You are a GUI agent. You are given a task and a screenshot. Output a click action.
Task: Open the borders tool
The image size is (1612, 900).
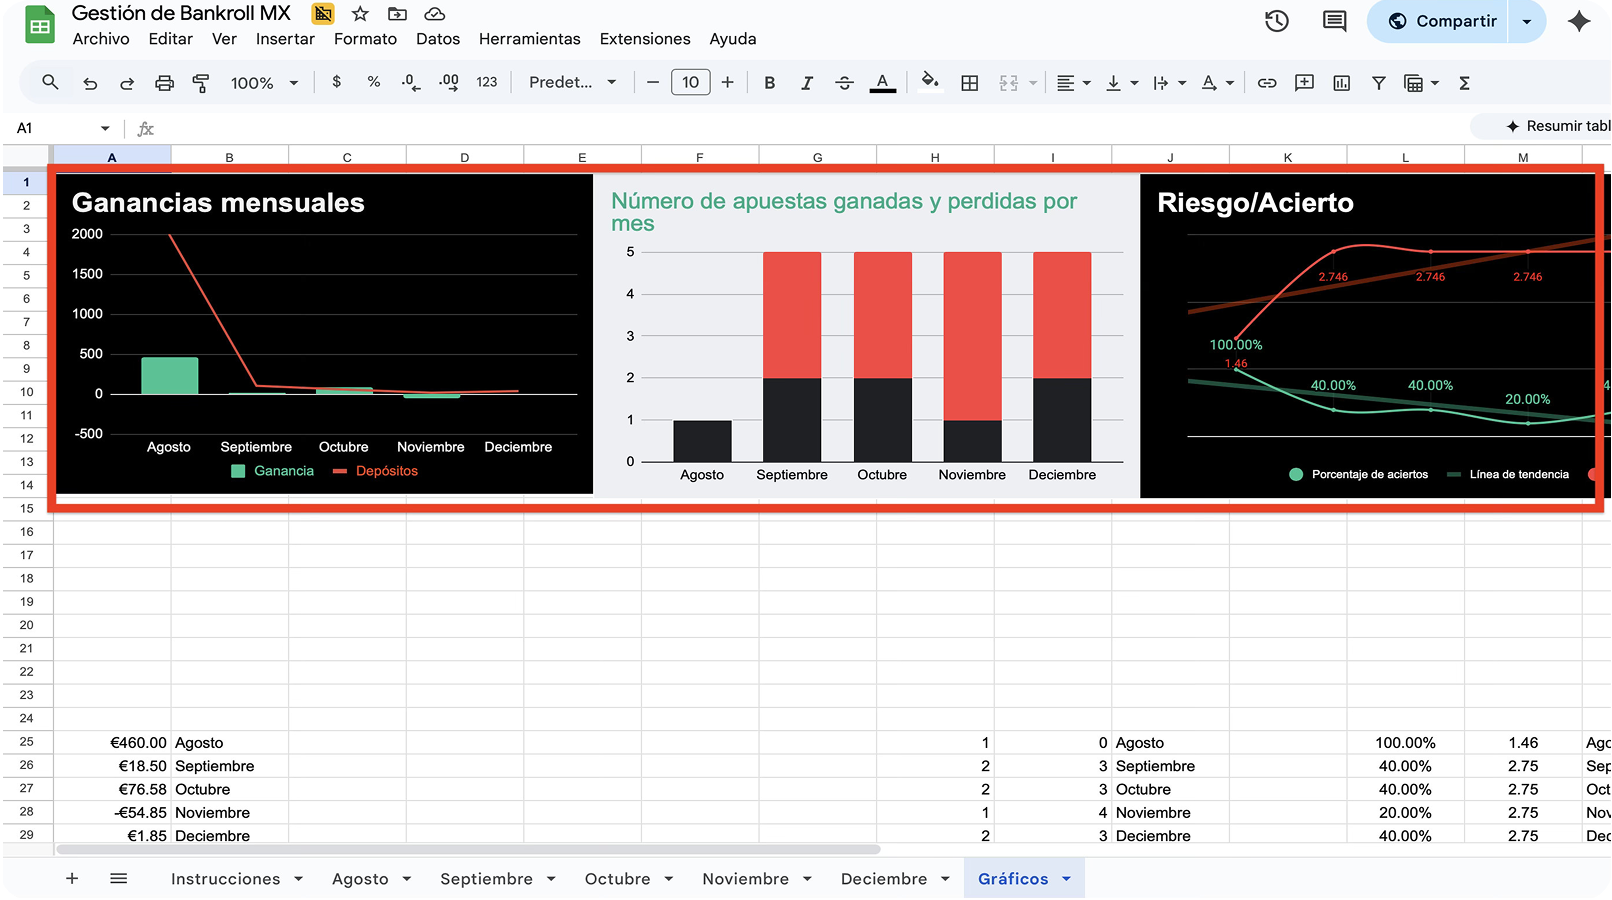tap(969, 83)
